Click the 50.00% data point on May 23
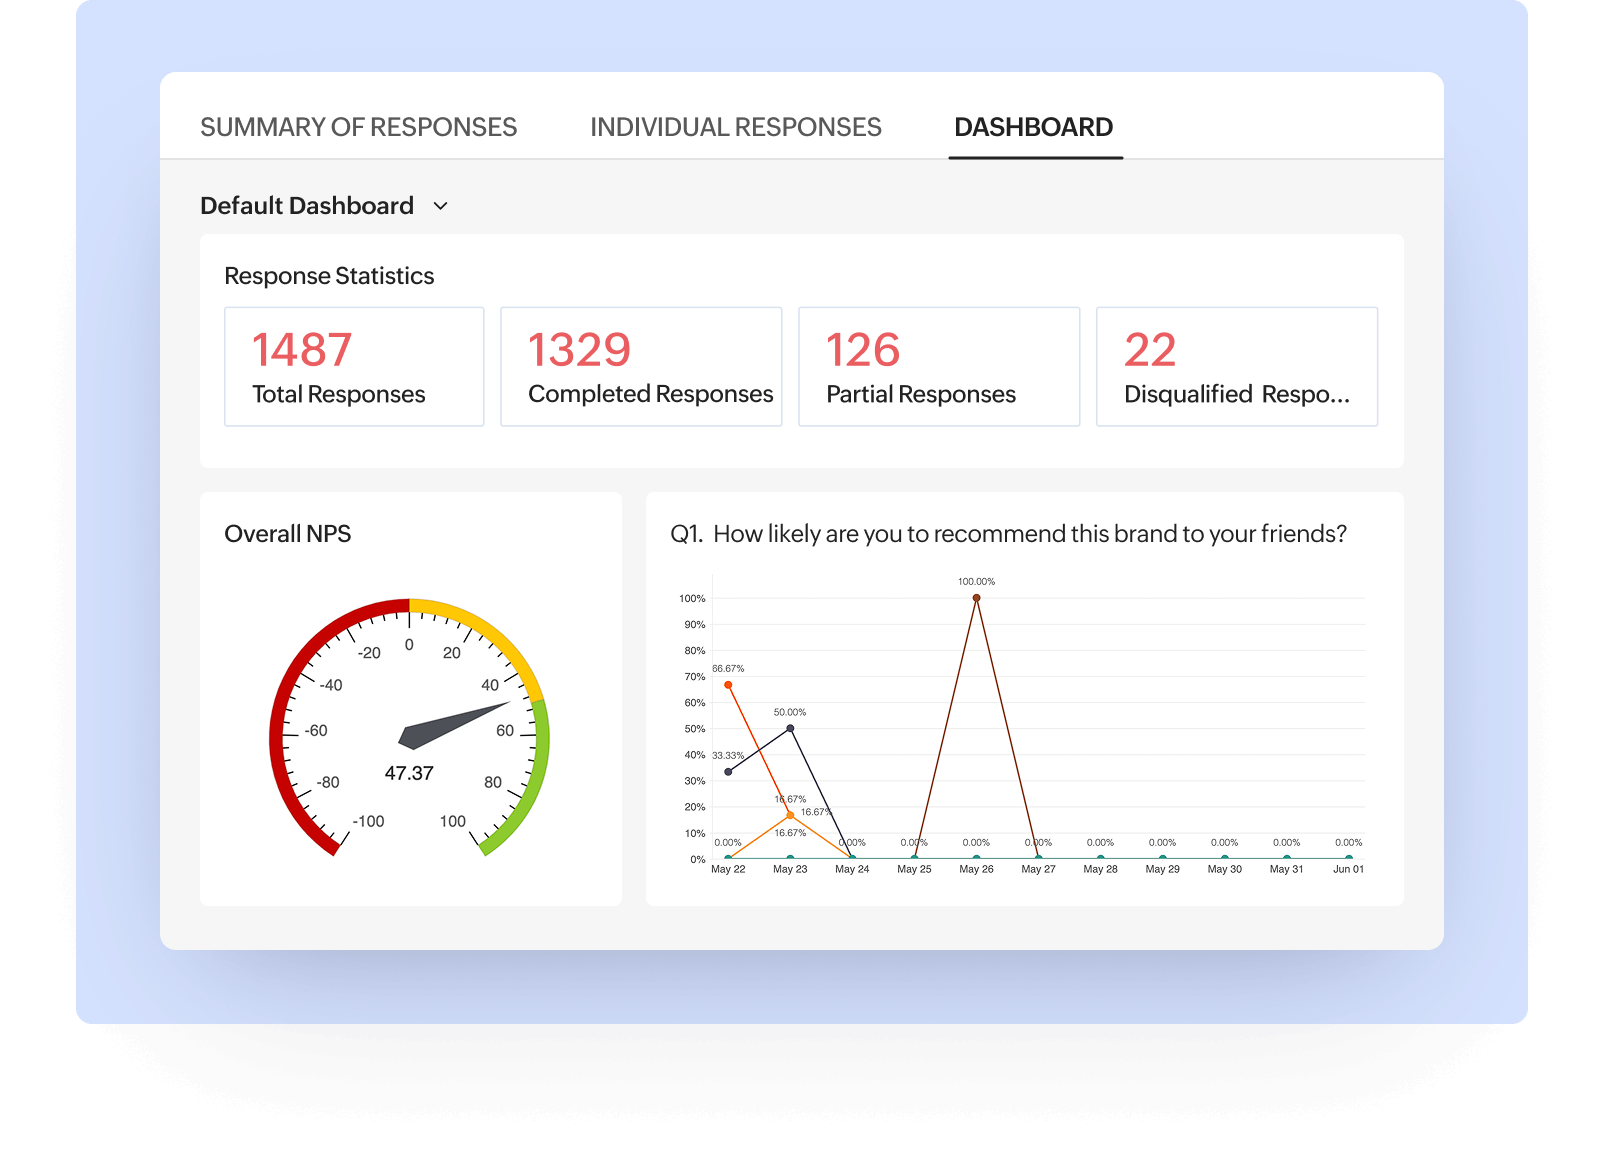The height and width of the screenshot is (1174, 1604). click(x=790, y=728)
